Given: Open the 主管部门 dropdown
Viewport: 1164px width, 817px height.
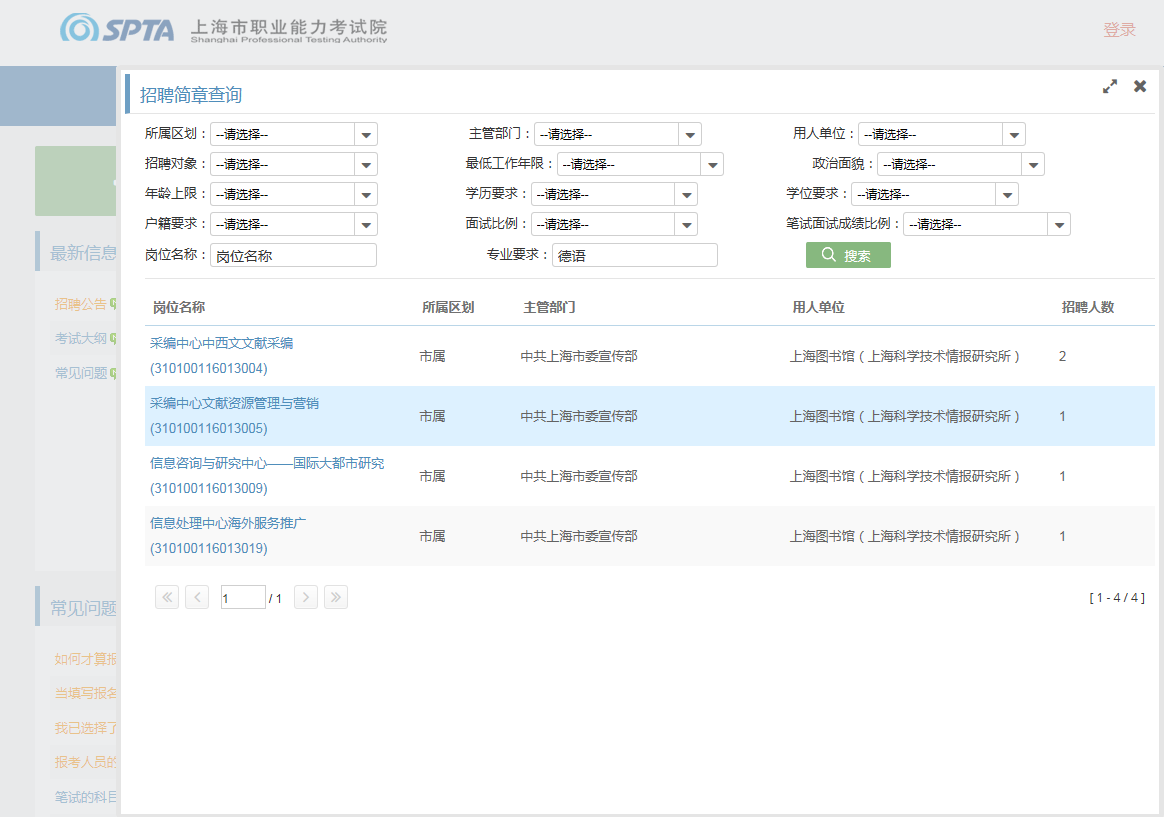Looking at the screenshot, I should pyautogui.click(x=618, y=134).
